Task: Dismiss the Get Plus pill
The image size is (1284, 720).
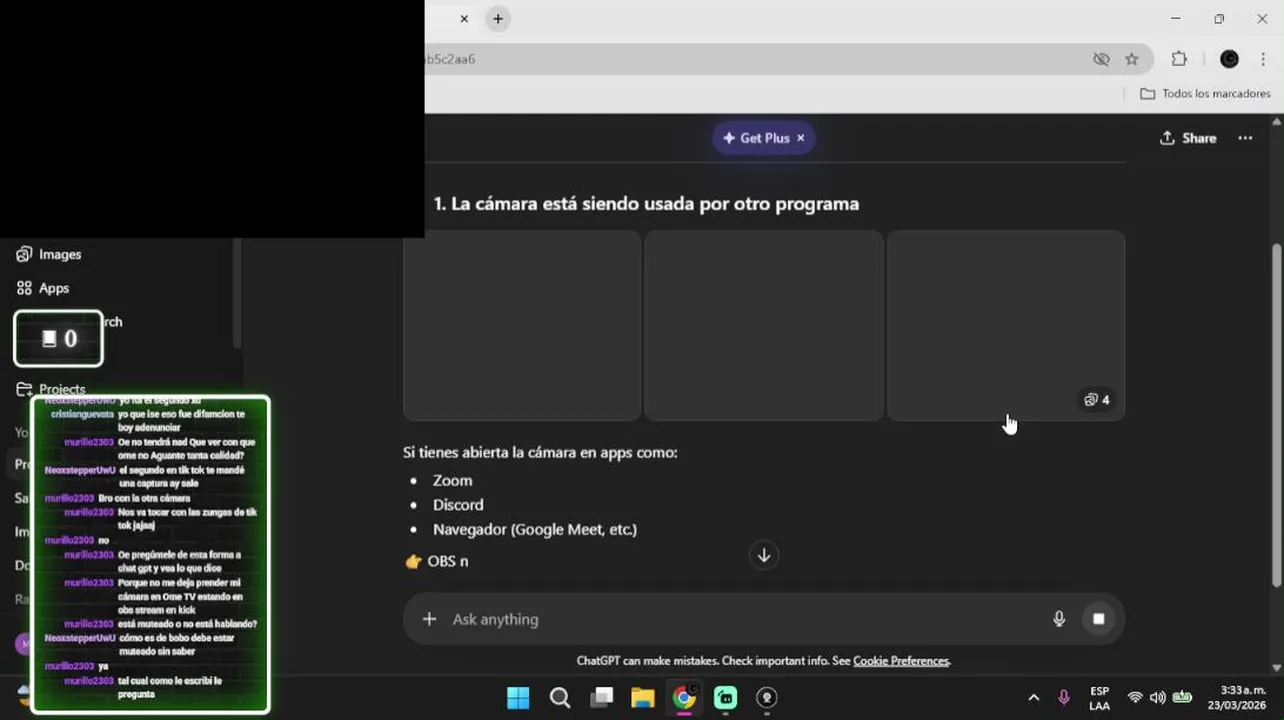Action: (801, 138)
